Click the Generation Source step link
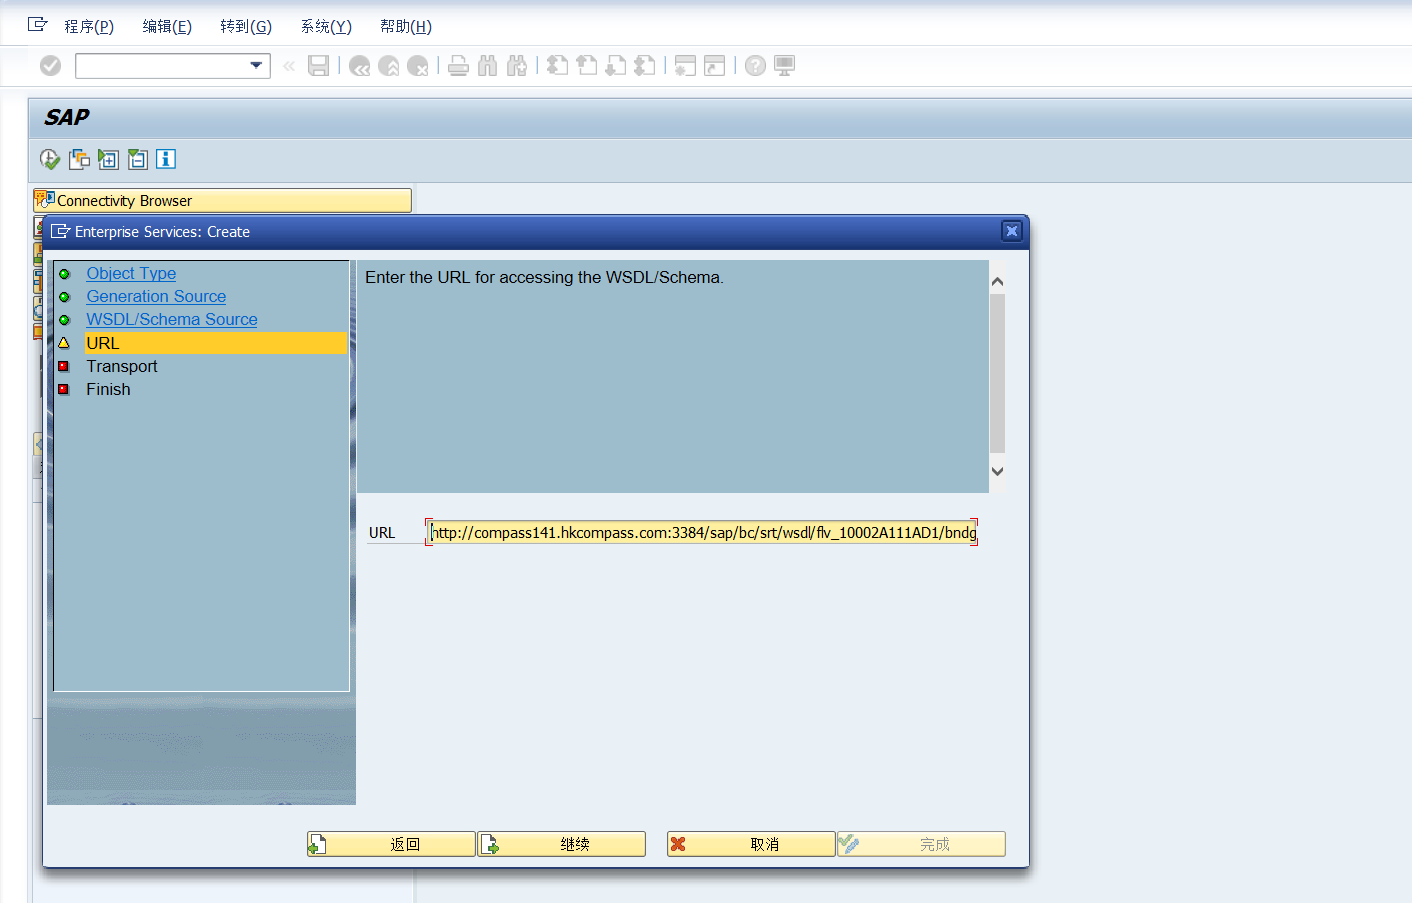Image resolution: width=1412 pixels, height=903 pixels. [156, 296]
